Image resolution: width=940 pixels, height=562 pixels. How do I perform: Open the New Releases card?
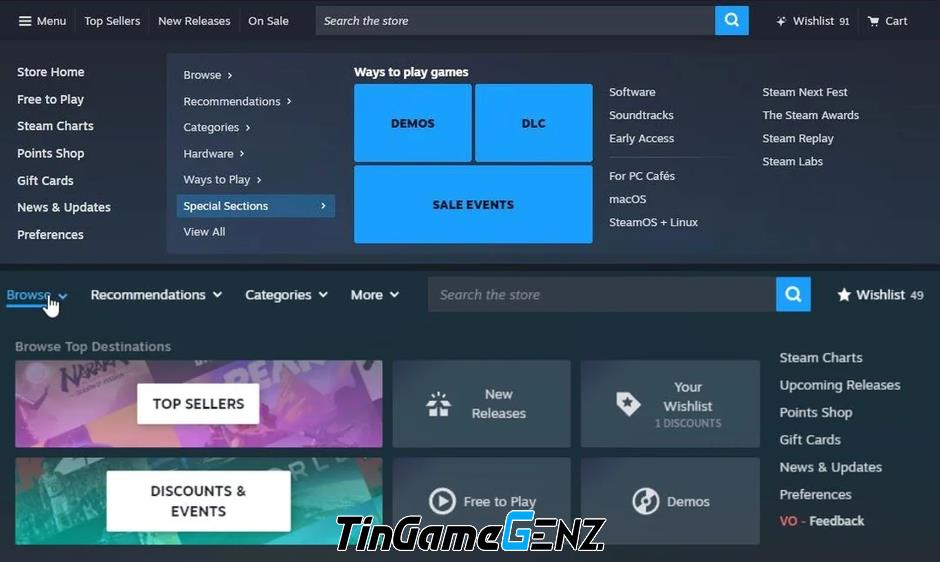click(481, 404)
